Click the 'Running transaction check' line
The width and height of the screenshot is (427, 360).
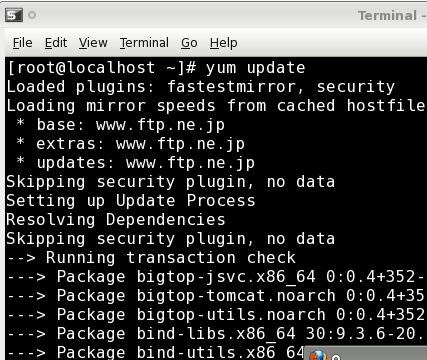[x=151, y=258]
